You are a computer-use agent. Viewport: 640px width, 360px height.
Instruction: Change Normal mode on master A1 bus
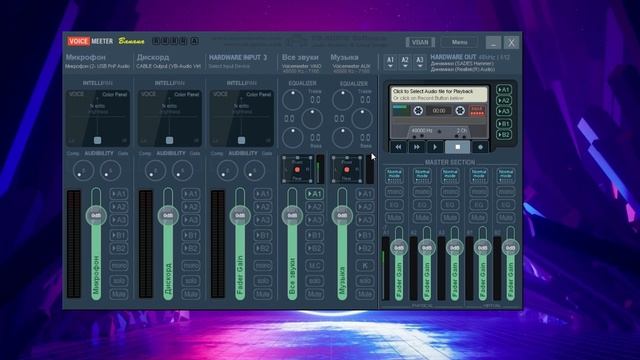click(x=394, y=176)
